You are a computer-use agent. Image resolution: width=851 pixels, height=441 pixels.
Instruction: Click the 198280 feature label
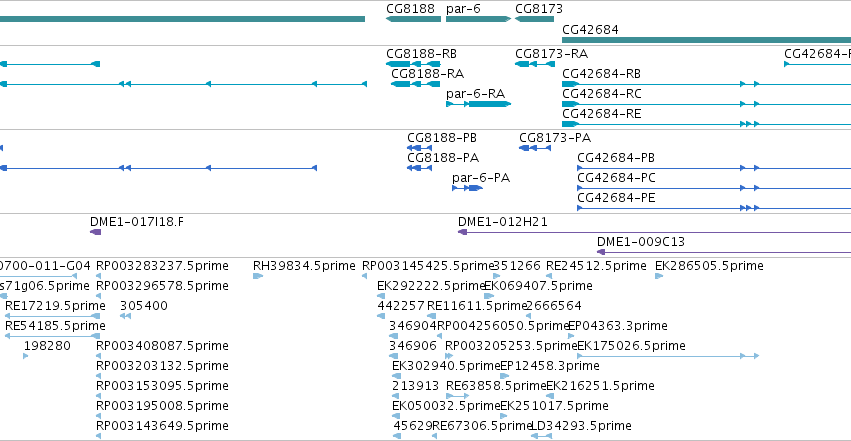[x=47, y=346]
